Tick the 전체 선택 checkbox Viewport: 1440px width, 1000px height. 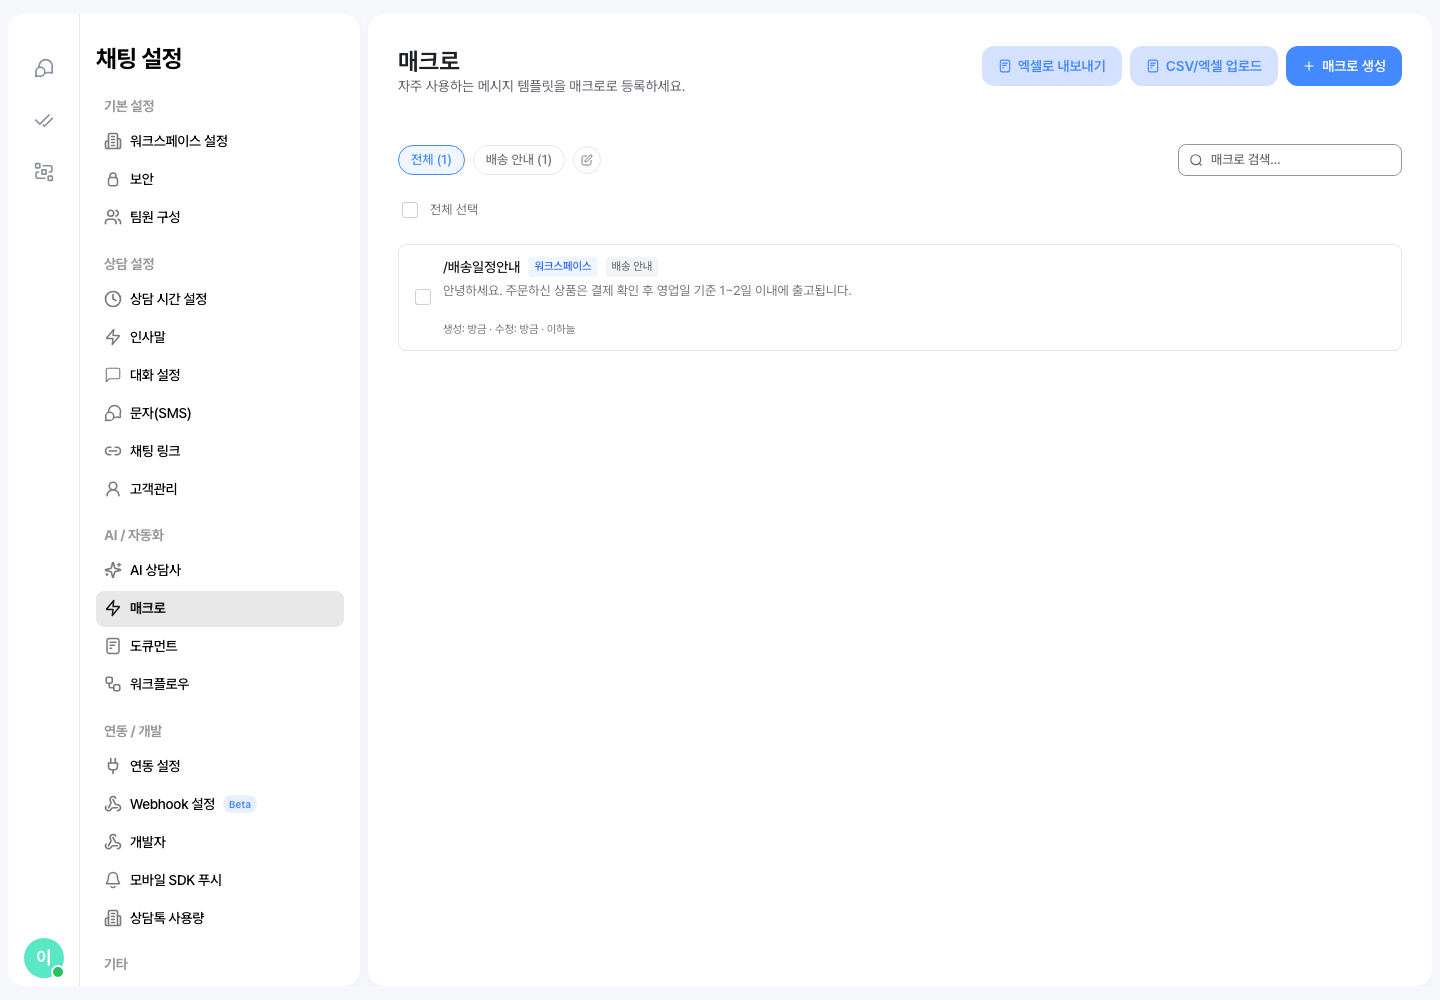(x=410, y=210)
